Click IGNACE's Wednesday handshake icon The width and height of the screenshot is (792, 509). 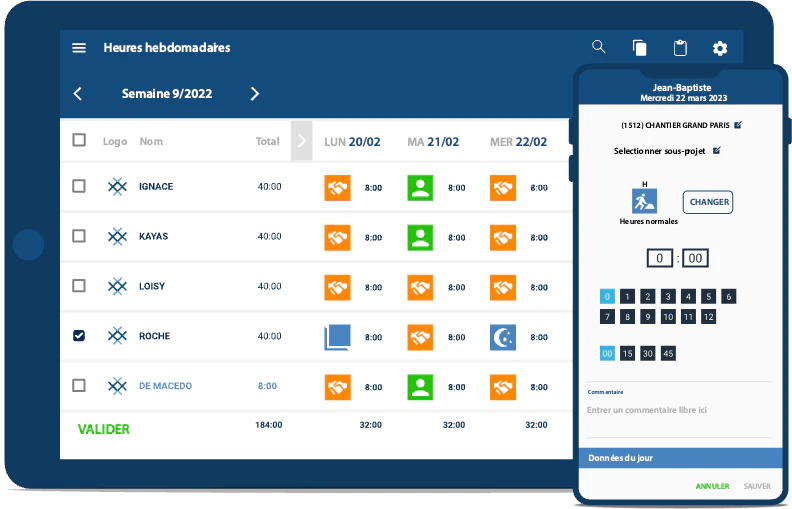(x=503, y=188)
